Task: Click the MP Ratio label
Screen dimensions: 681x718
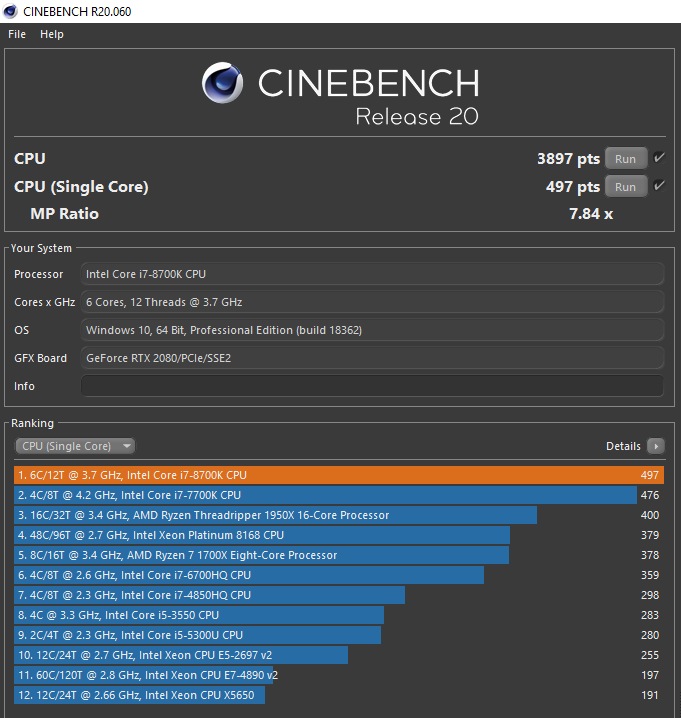Action: 65,214
